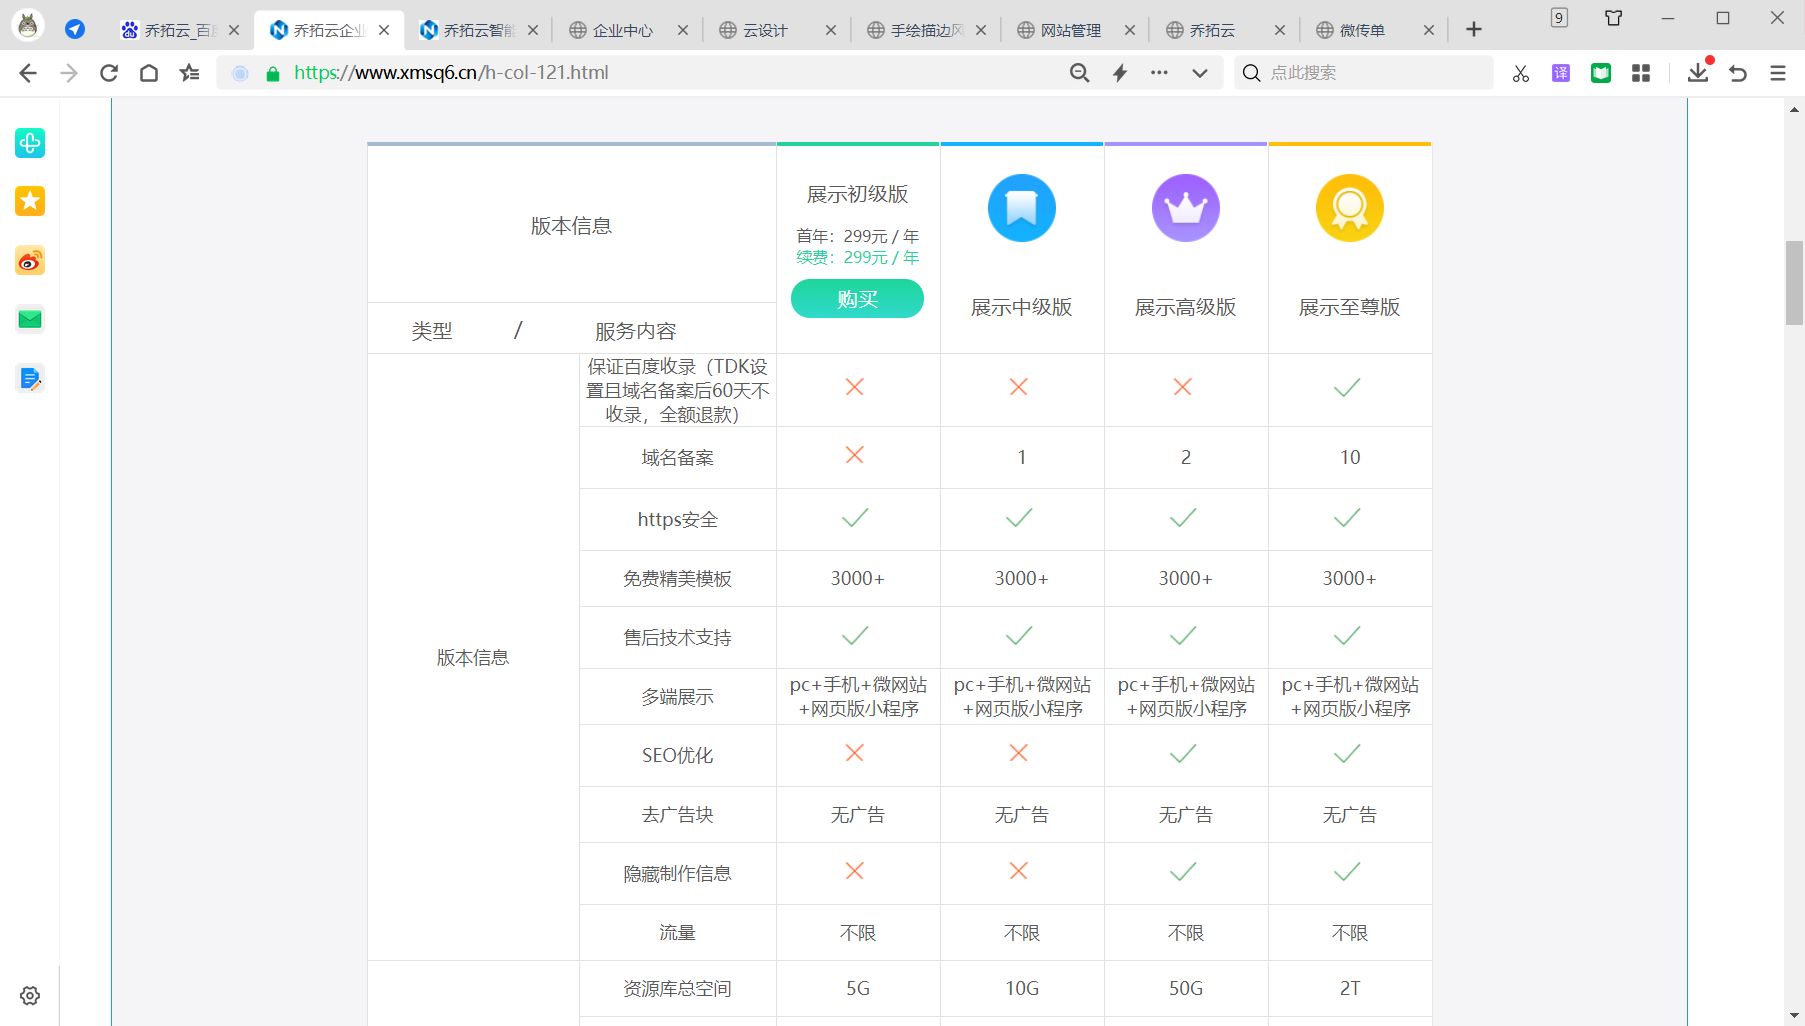Go to the browser home page icon
This screenshot has height=1026, width=1805.
point(149,73)
